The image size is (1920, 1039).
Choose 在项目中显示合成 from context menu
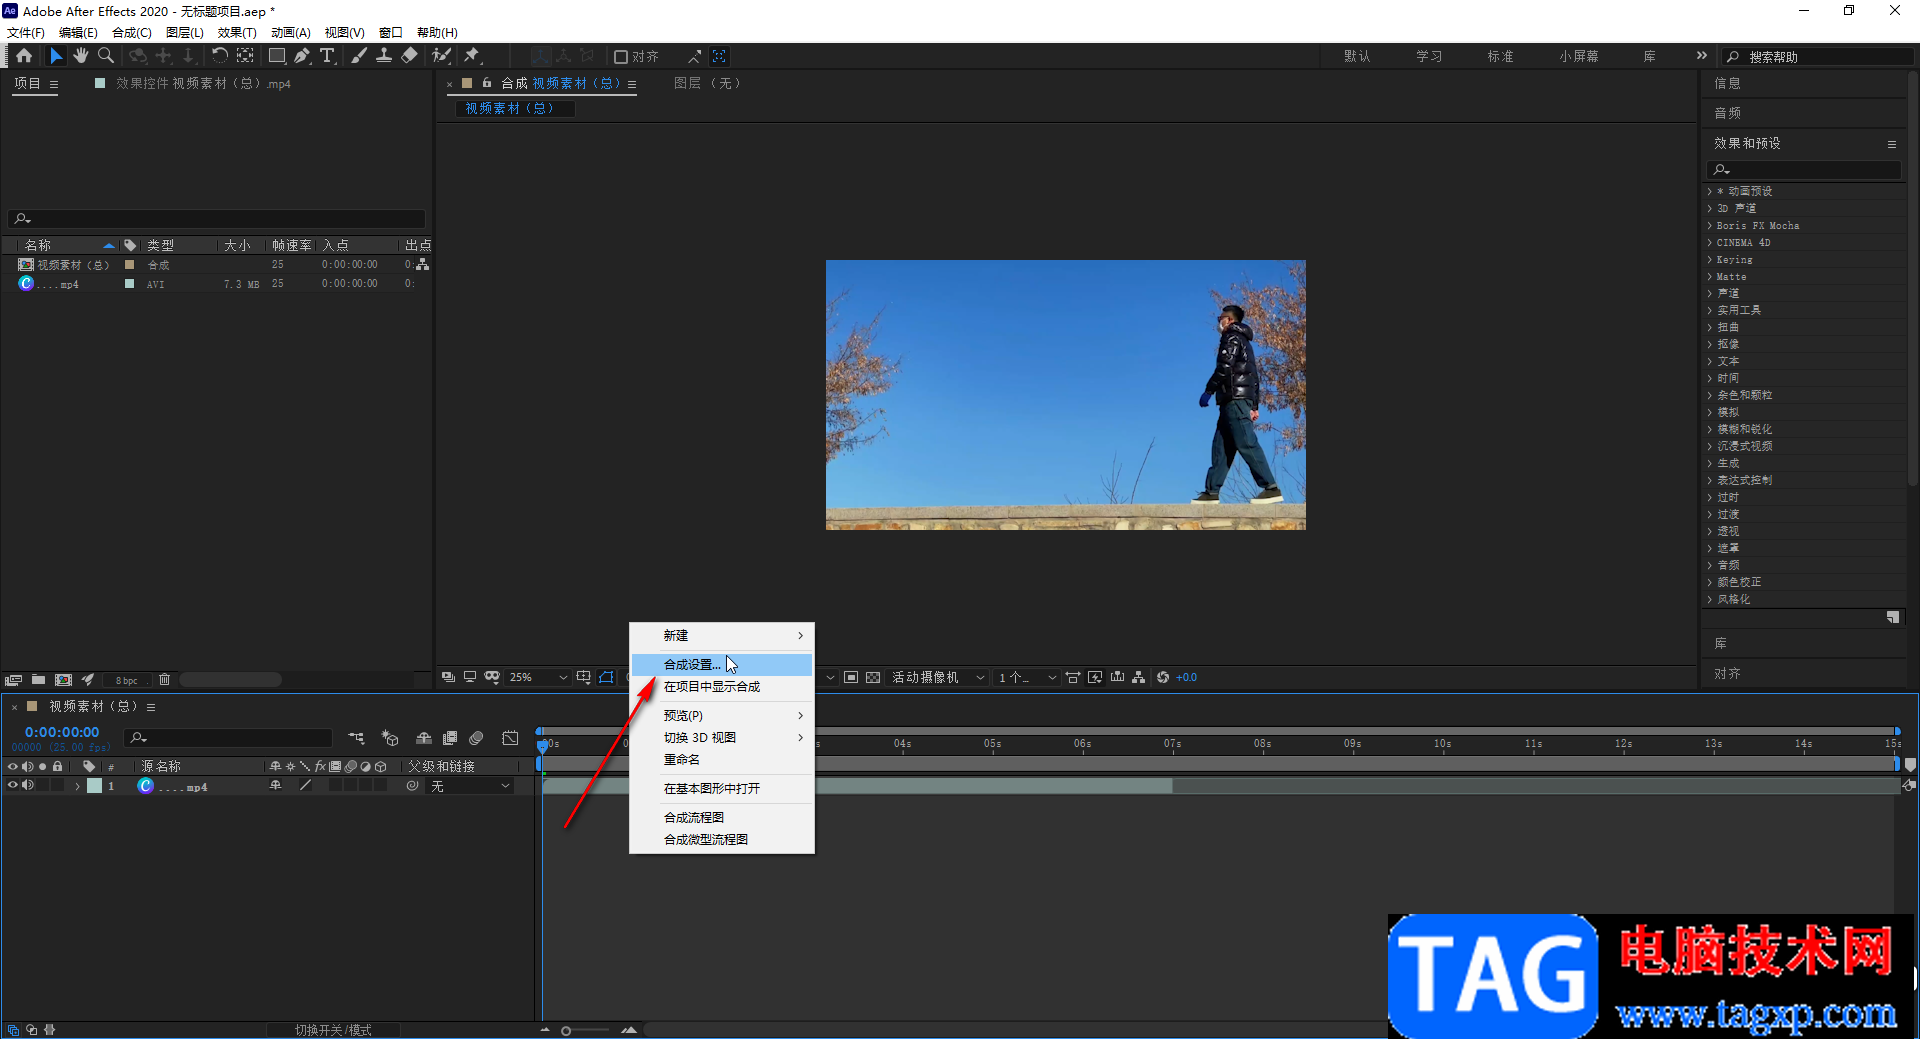click(721, 687)
